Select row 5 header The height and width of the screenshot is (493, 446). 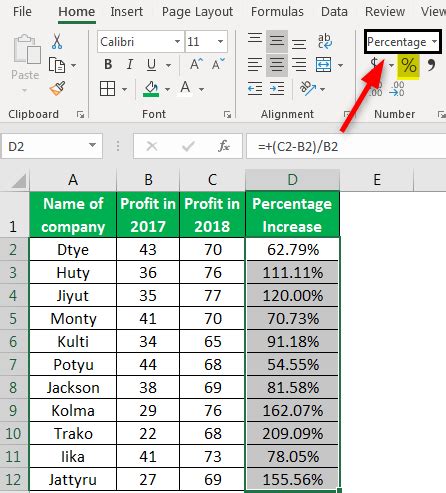(14, 319)
